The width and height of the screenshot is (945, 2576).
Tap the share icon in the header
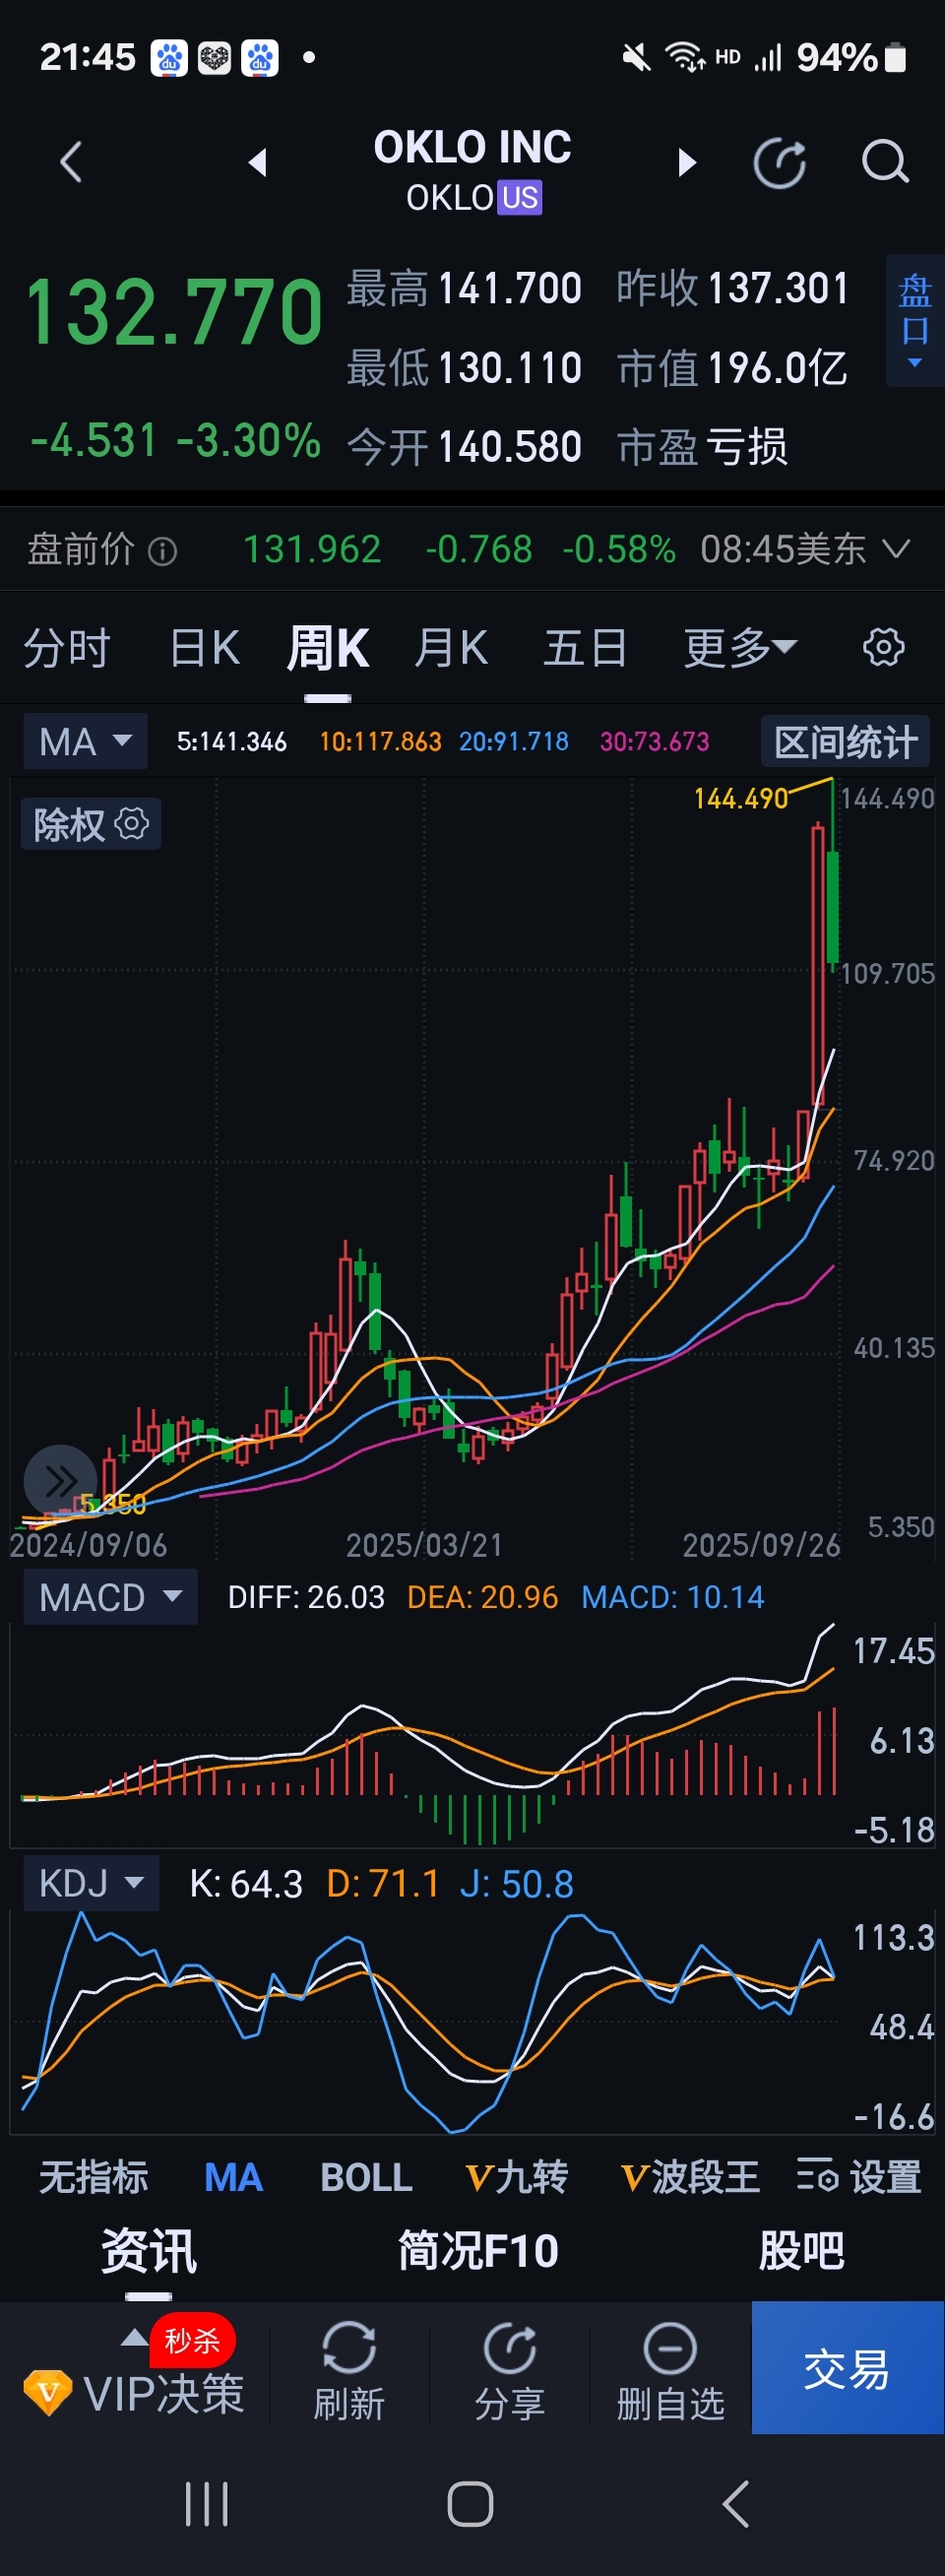pyautogui.click(x=780, y=163)
